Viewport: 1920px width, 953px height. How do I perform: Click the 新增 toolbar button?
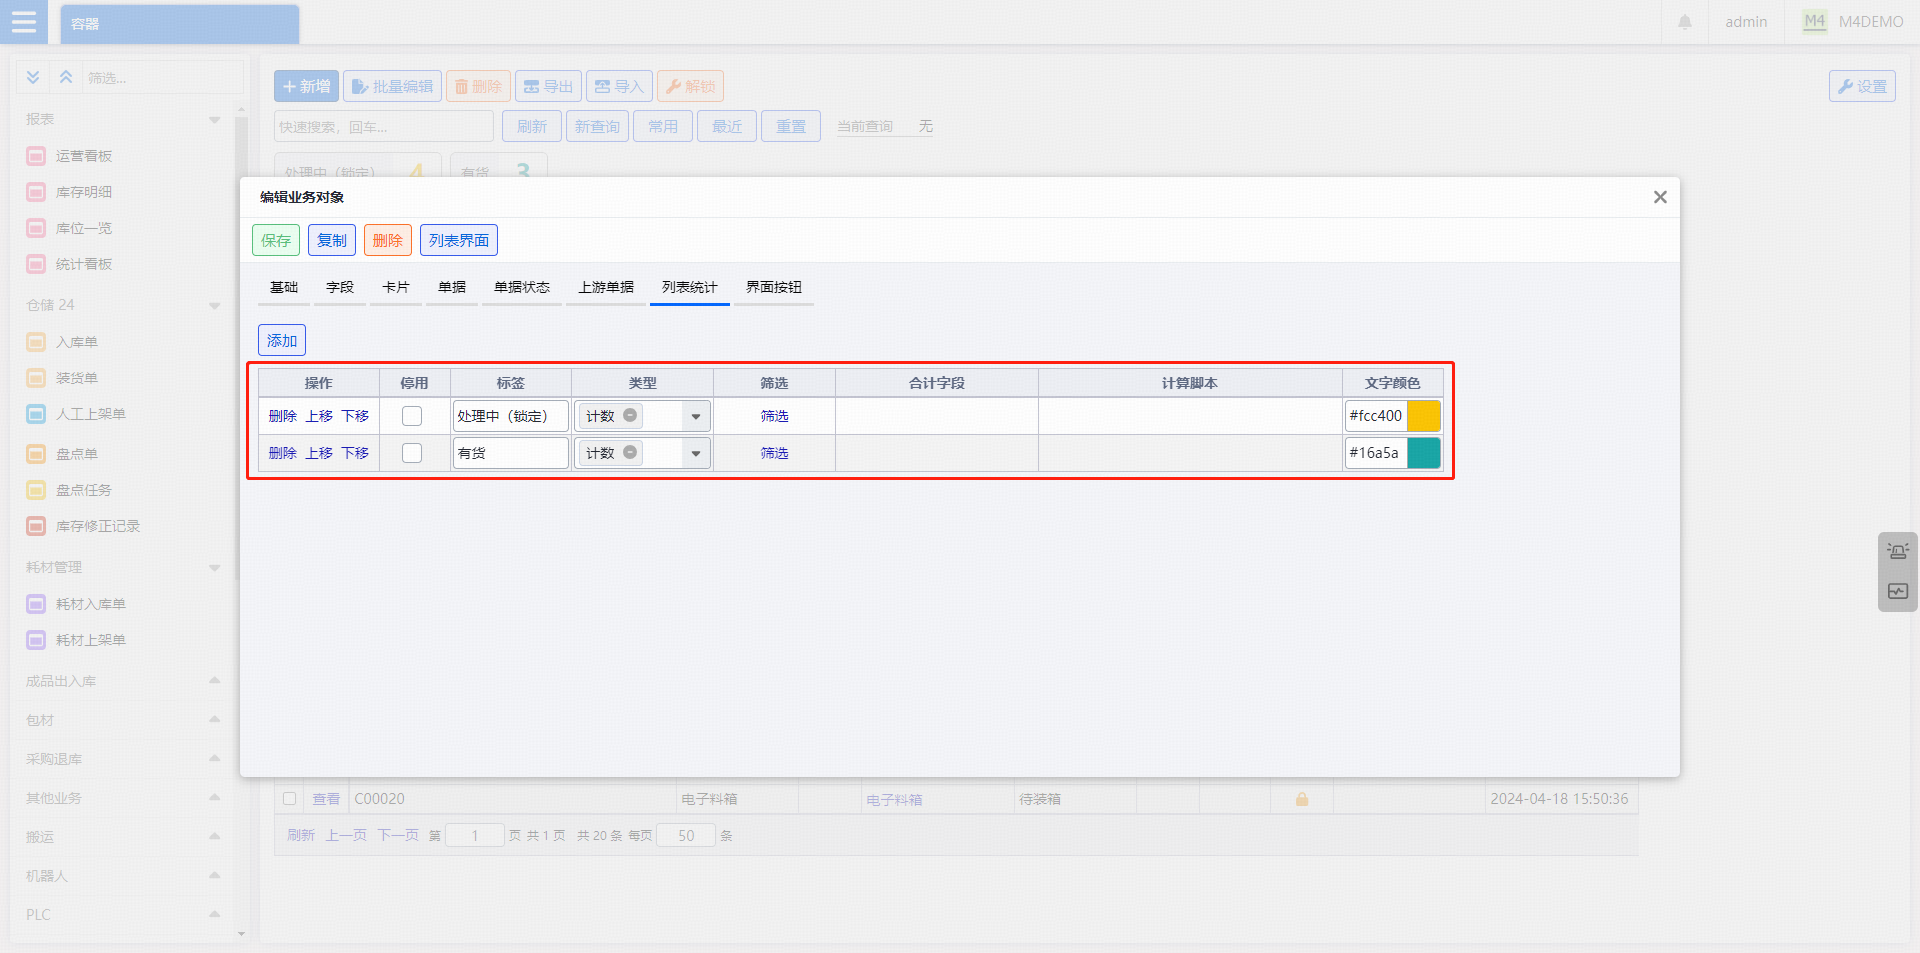[x=307, y=86]
